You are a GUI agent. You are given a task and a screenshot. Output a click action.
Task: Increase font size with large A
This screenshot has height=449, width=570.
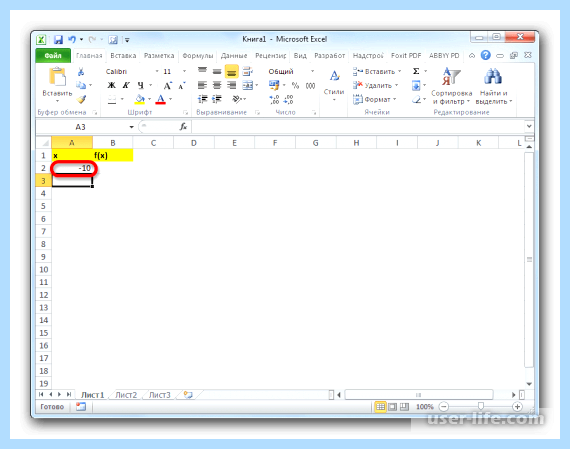click(167, 86)
